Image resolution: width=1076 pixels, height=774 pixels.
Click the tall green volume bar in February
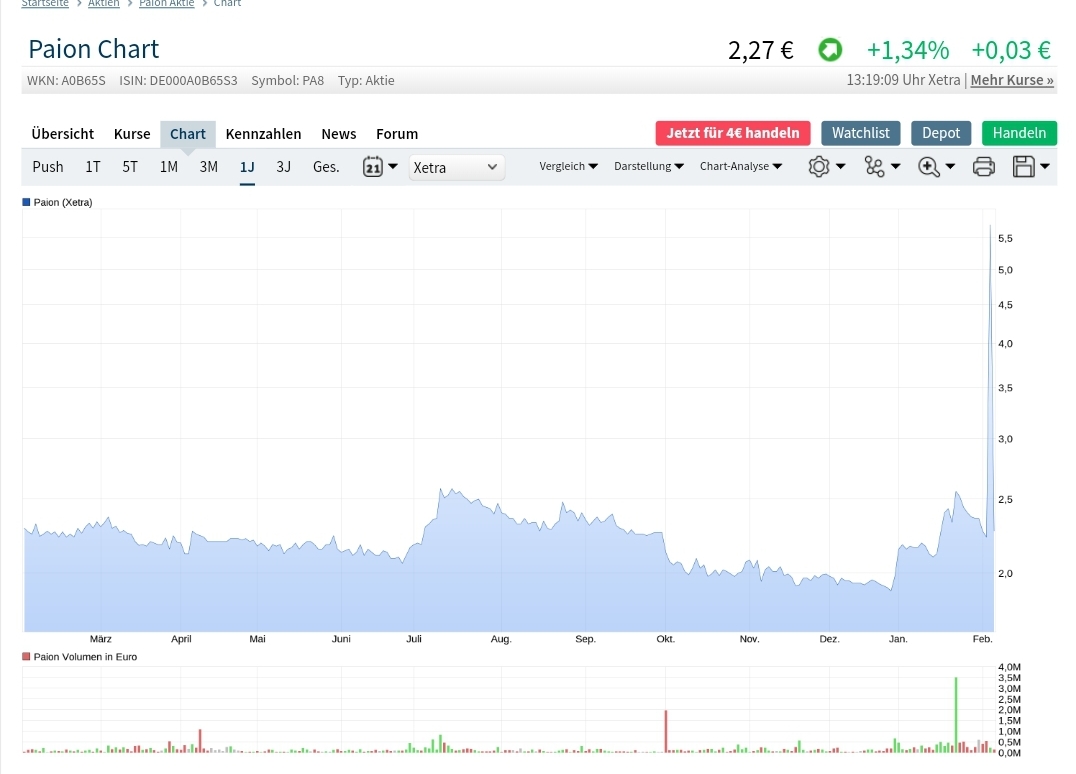tap(956, 714)
